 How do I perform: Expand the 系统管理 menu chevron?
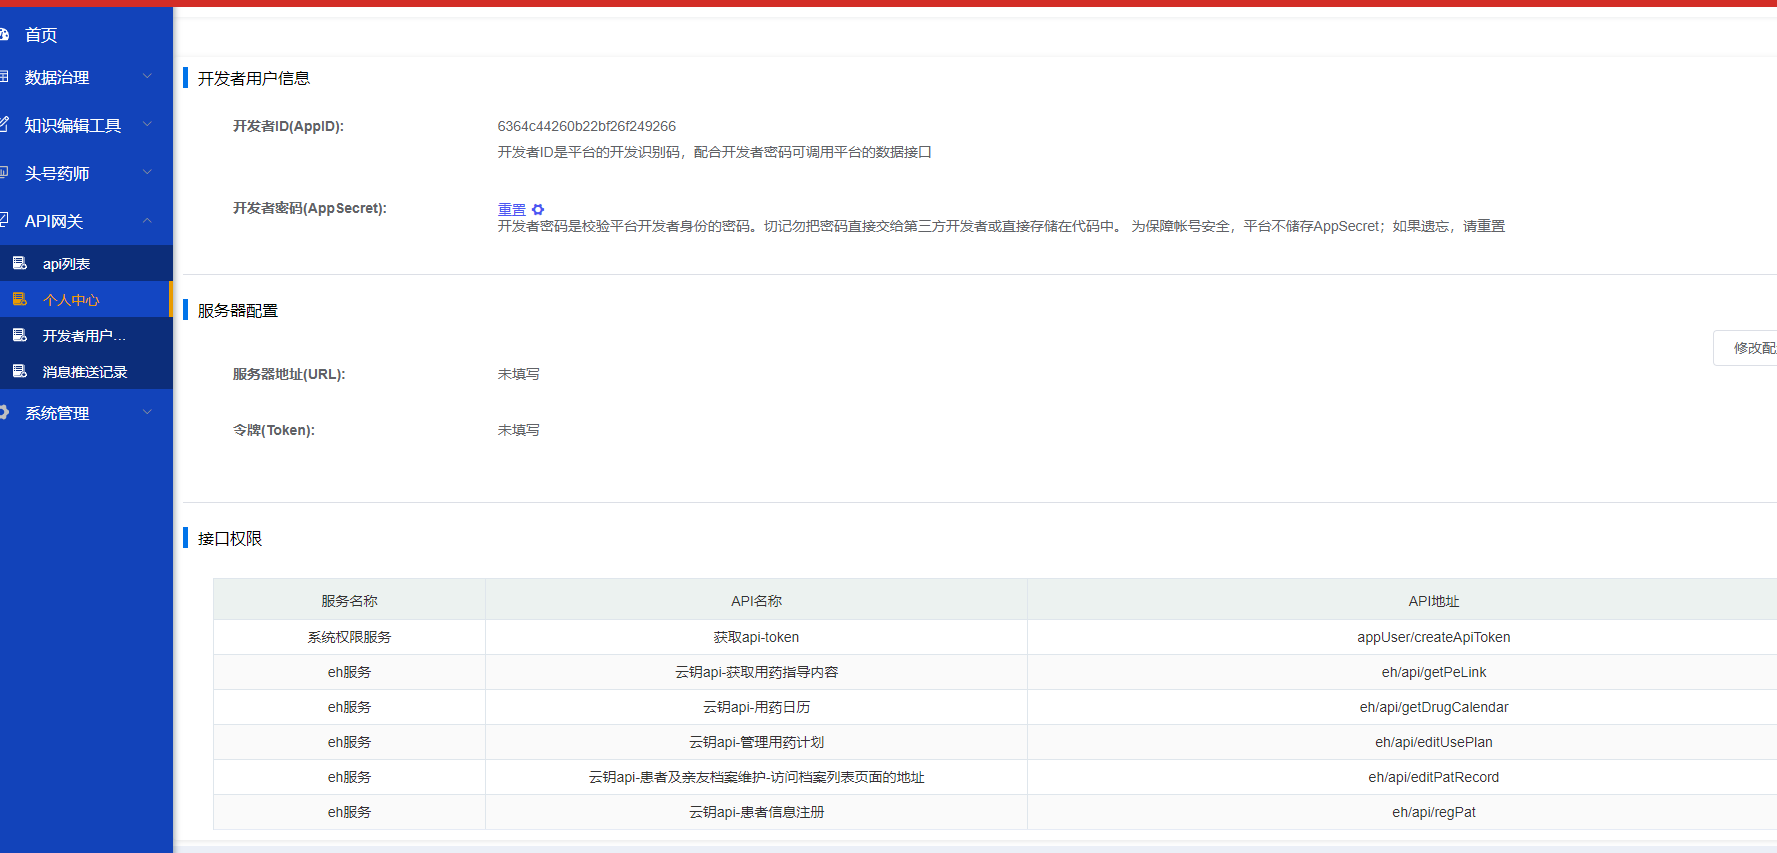[x=147, y=412]
